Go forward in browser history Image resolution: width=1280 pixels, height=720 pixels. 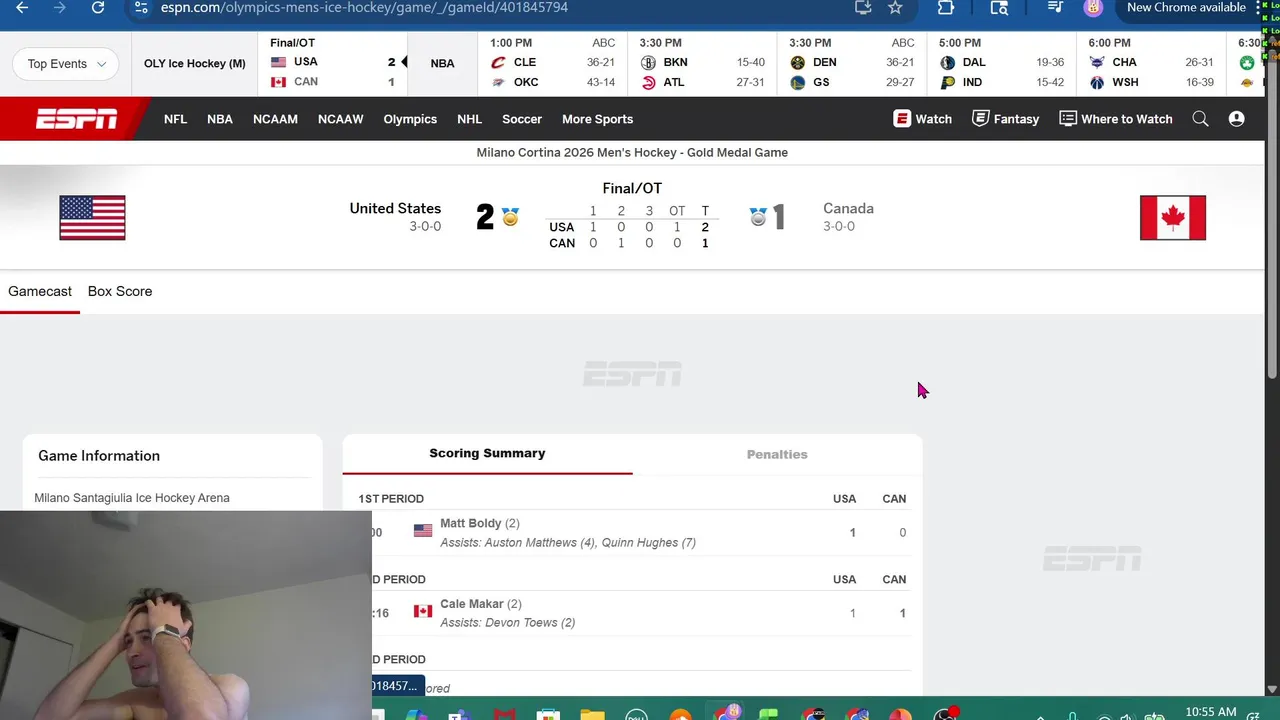(x=59, y=8)
